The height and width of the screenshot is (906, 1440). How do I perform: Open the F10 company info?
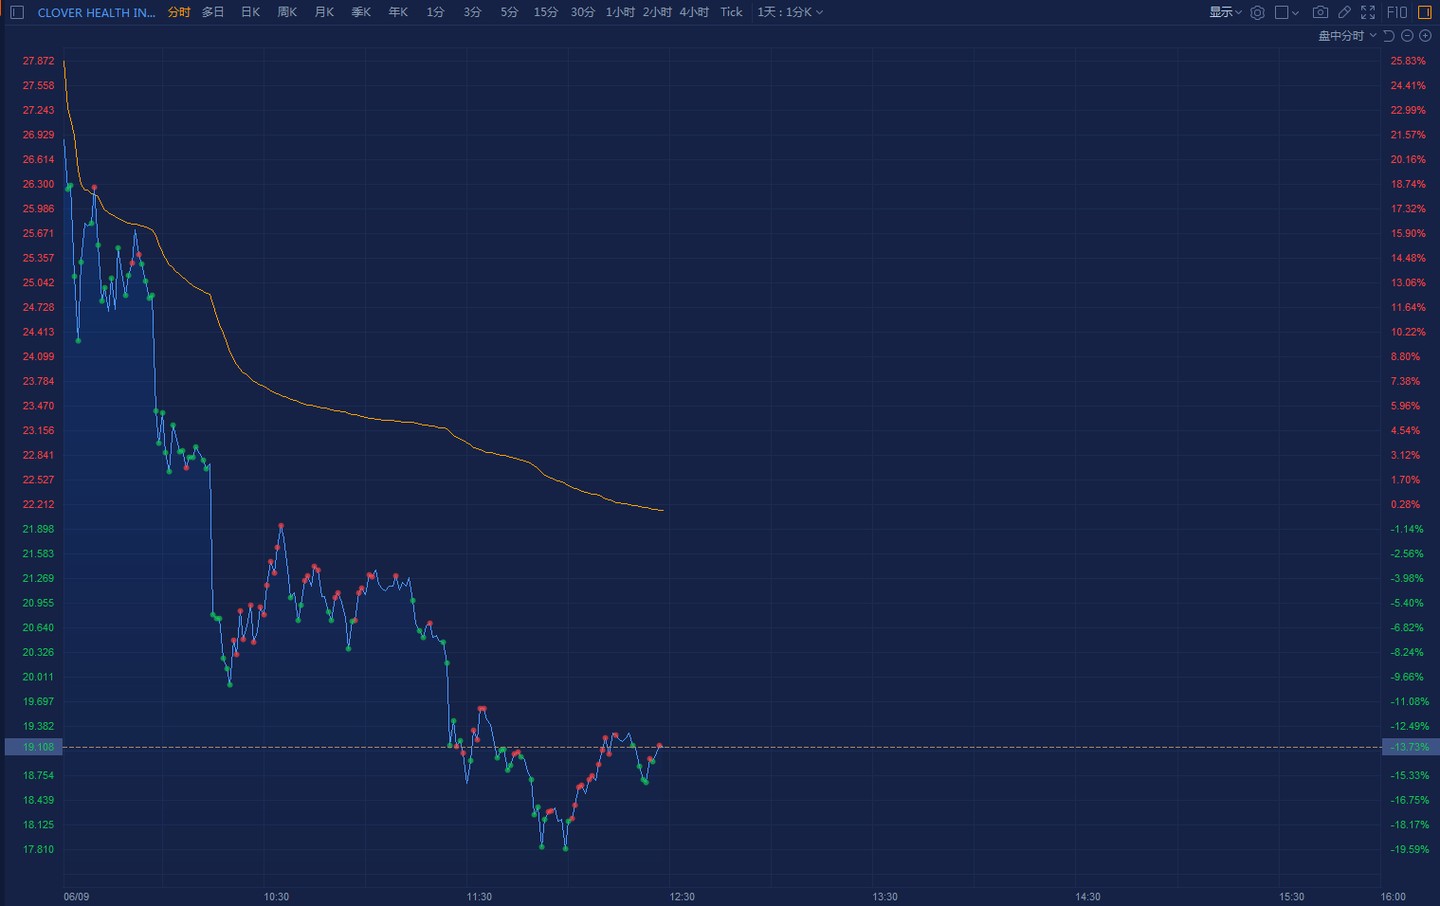click(x=1397, y=12)
